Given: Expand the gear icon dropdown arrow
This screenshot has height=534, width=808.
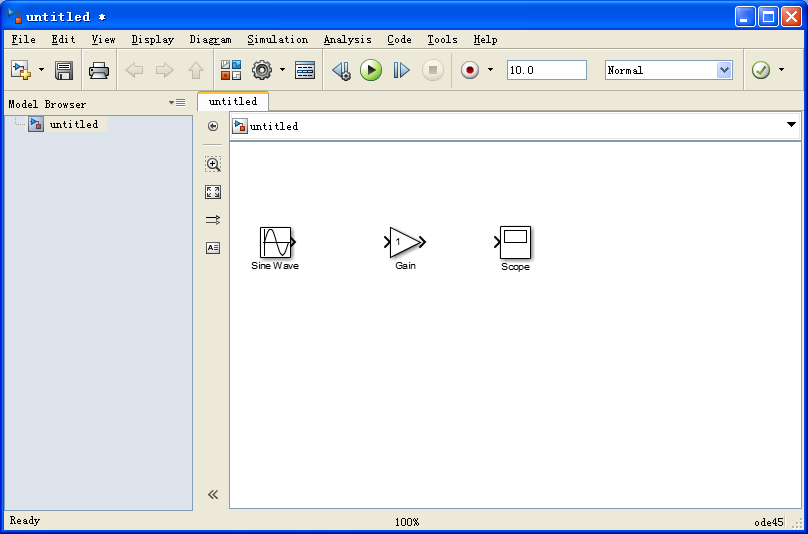Looking at the screenshot, I should 282,70.
